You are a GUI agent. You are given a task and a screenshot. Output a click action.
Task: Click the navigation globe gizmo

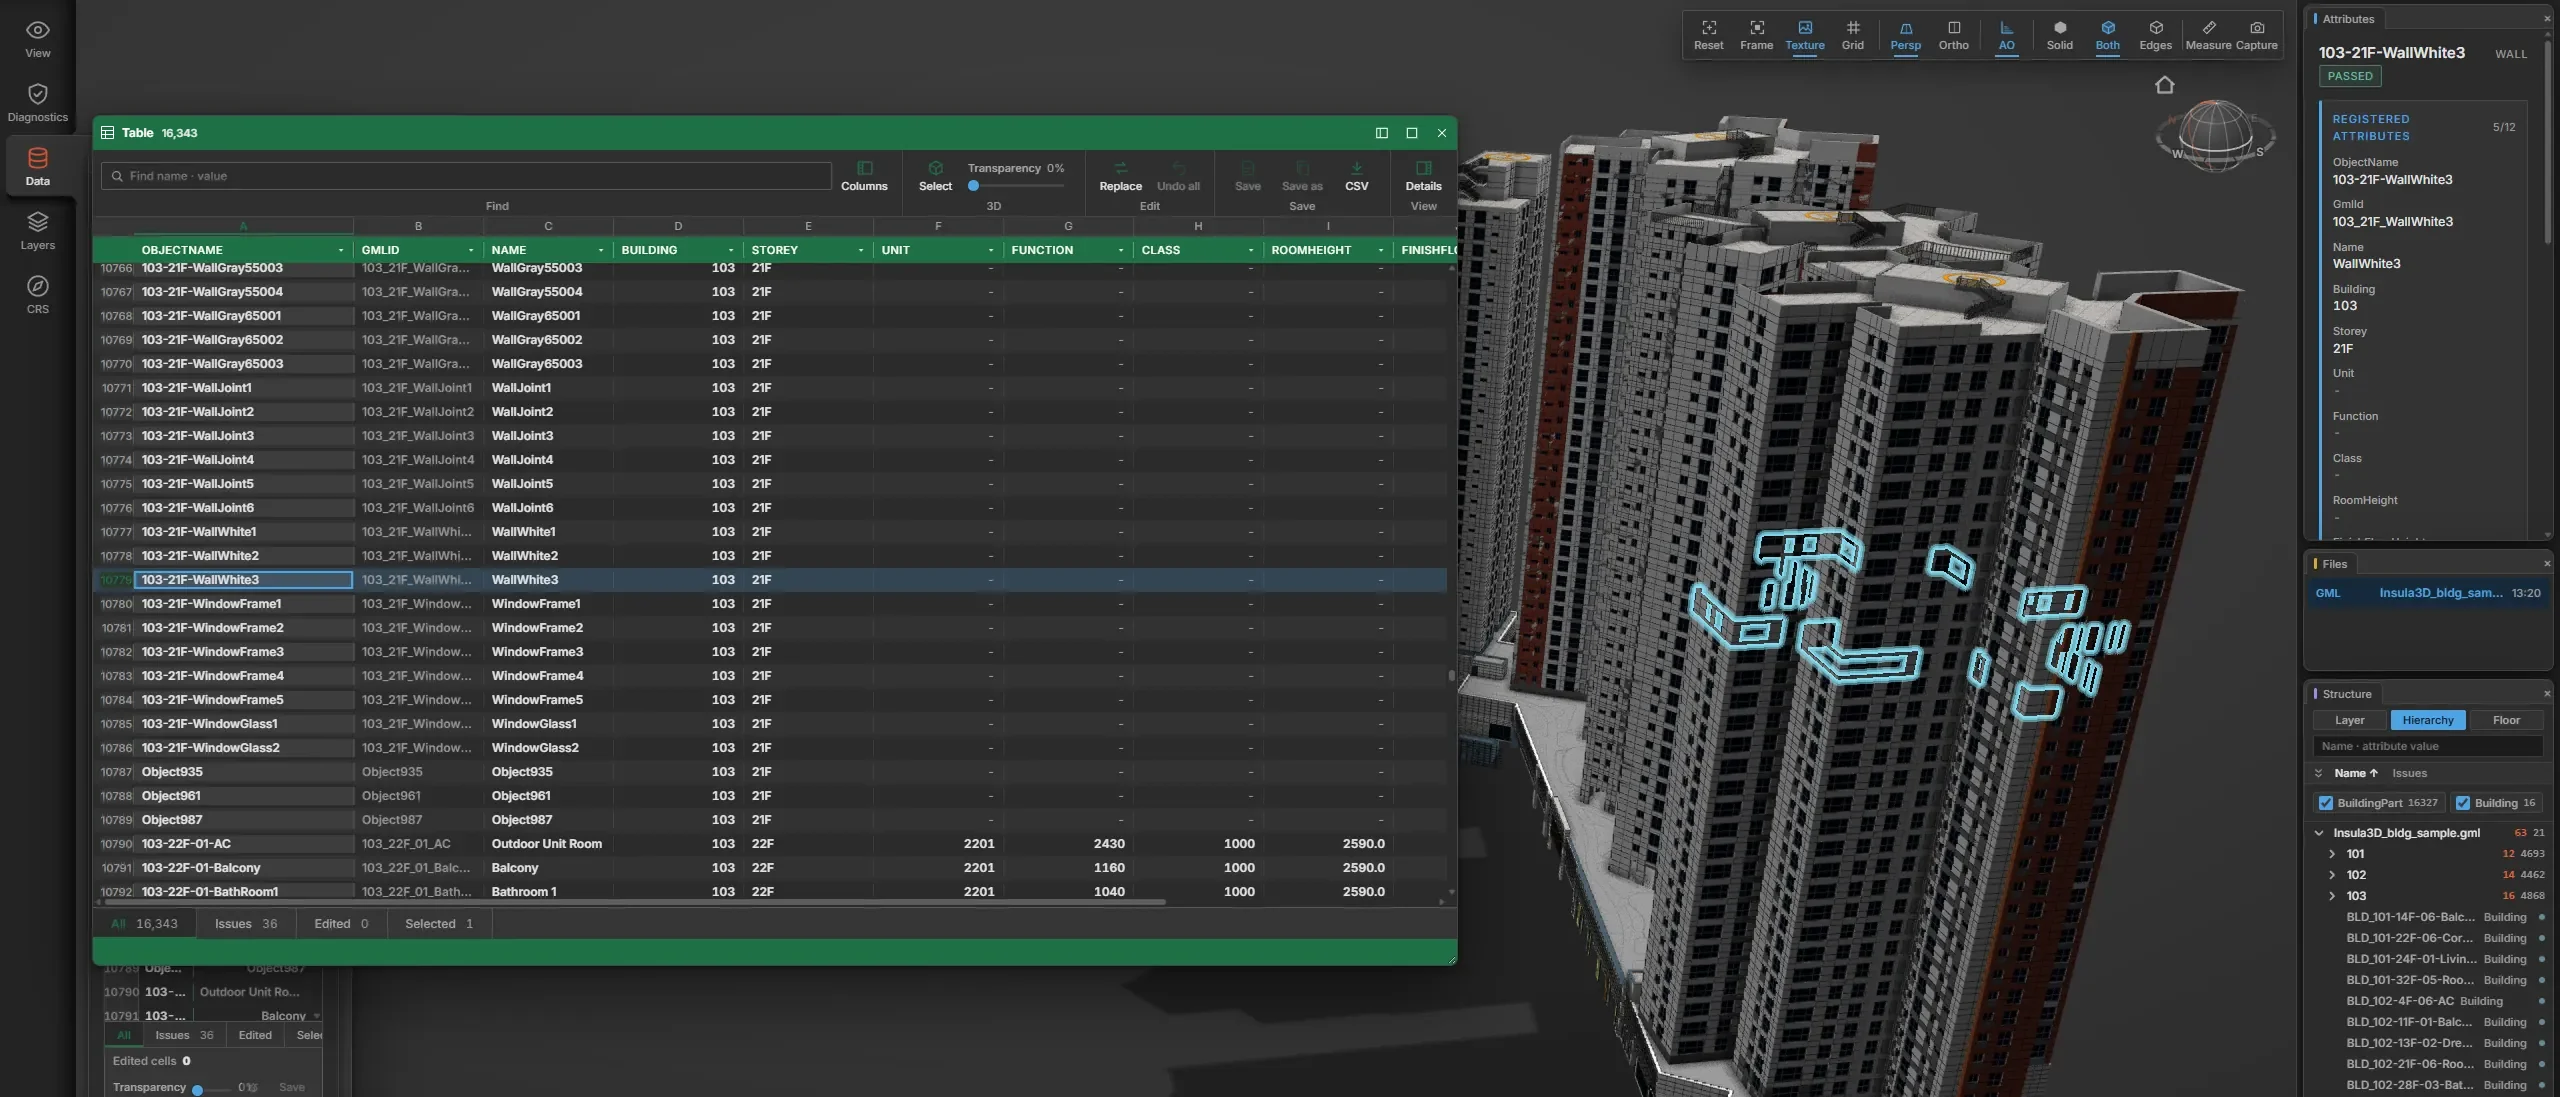click(x=2215, y=135)
